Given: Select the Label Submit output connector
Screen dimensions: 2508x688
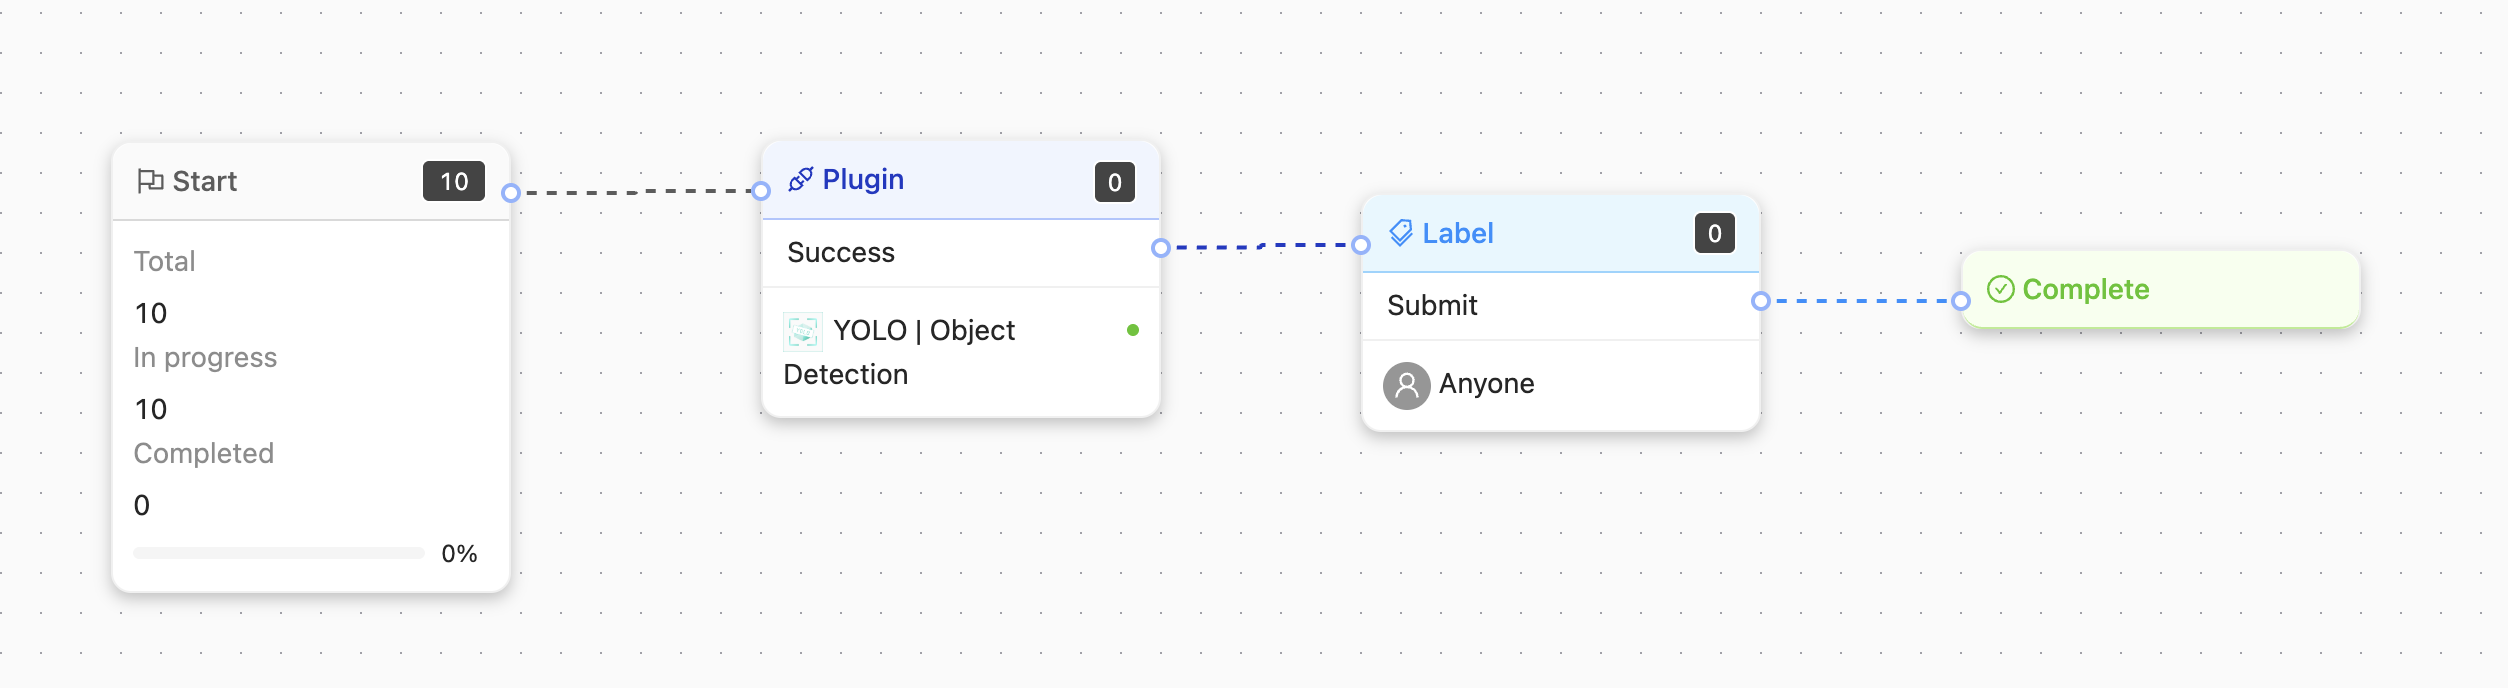Looking at the screenshot, I should (x=1761, y=301).
